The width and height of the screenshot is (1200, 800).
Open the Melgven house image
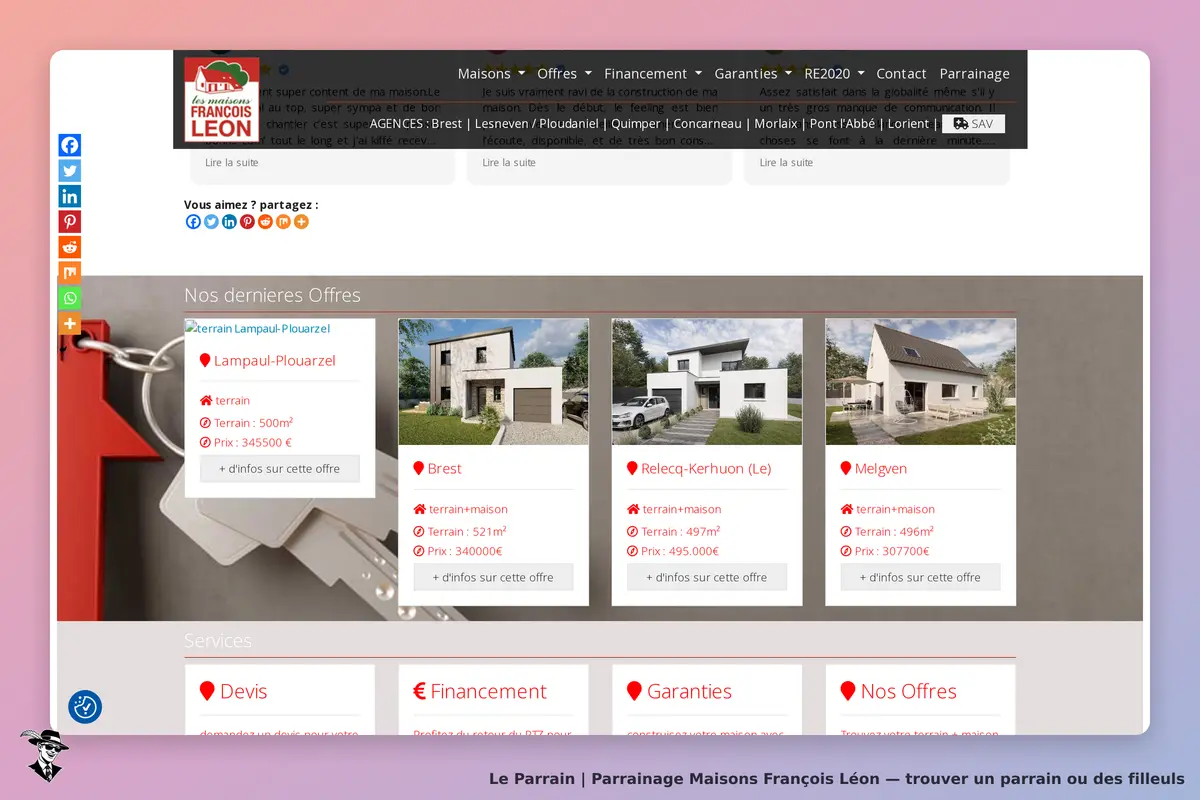pos(920,382)
